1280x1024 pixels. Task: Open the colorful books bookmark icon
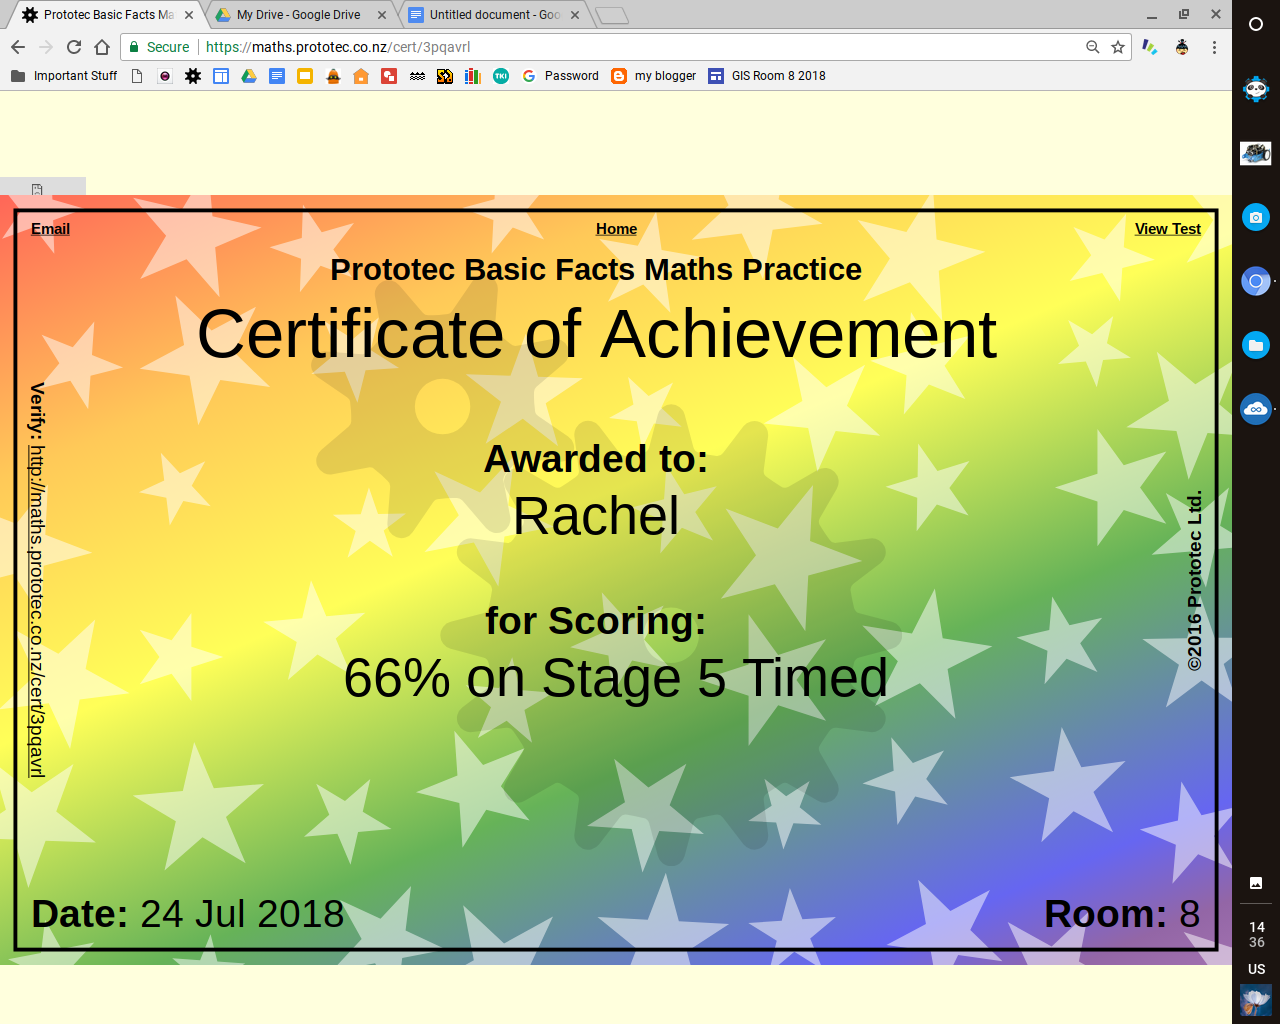[473, 76]
